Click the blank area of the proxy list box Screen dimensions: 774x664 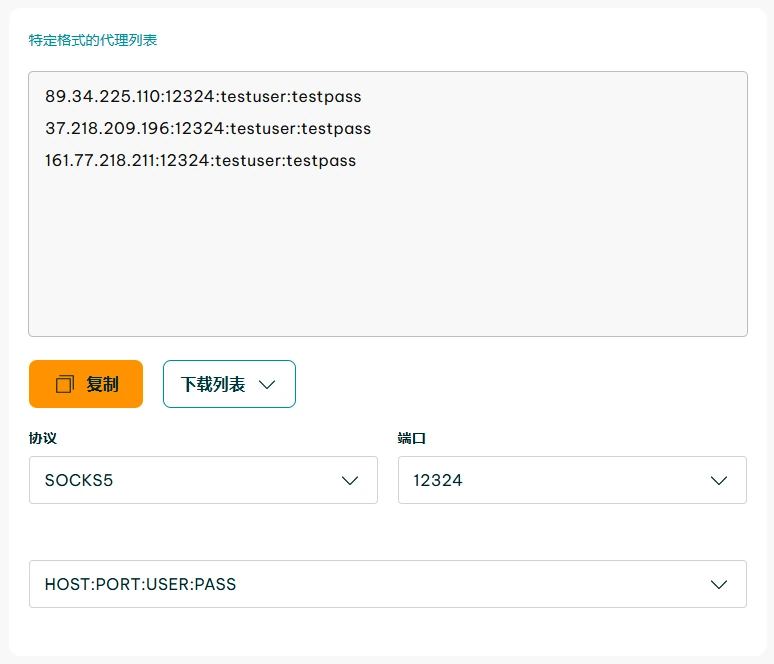click(388, 260)
